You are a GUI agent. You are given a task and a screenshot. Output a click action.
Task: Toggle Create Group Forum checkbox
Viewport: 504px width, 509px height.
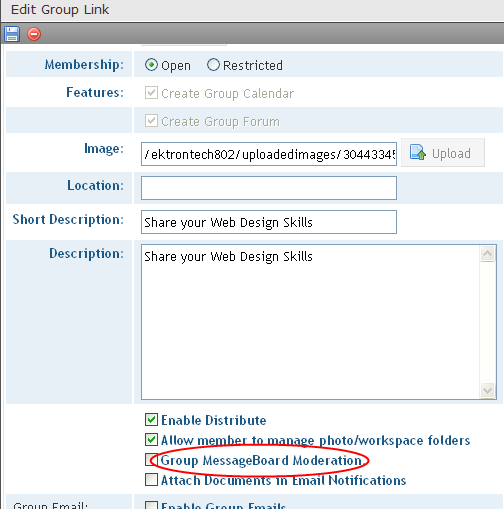pos(151,121)
